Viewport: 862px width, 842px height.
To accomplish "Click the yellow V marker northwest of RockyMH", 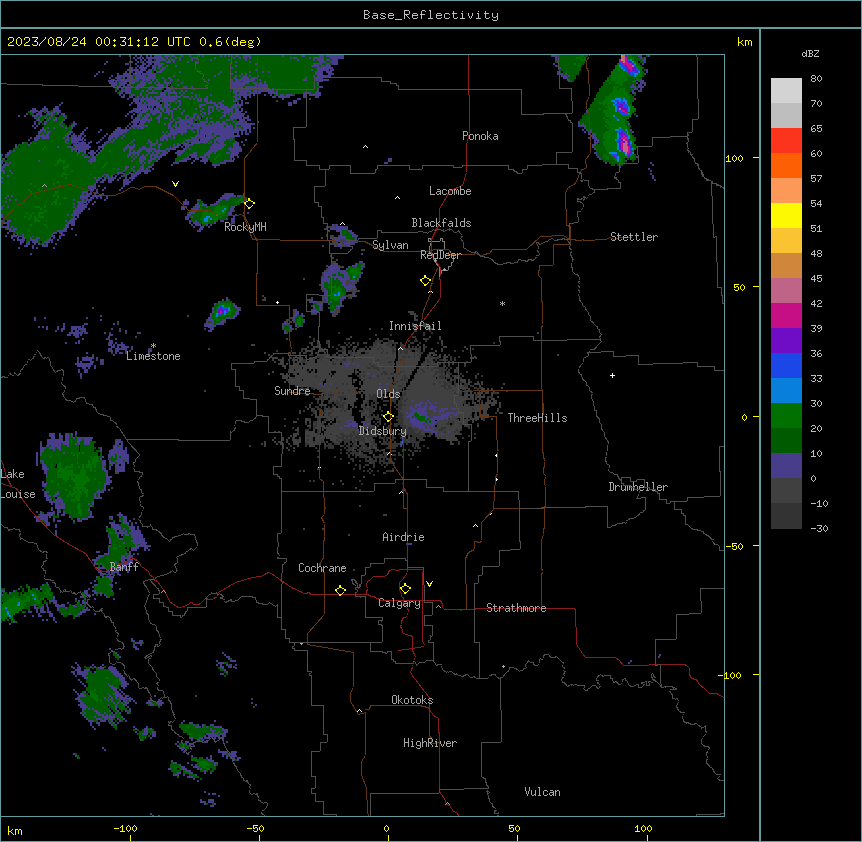I will [175, 184].
